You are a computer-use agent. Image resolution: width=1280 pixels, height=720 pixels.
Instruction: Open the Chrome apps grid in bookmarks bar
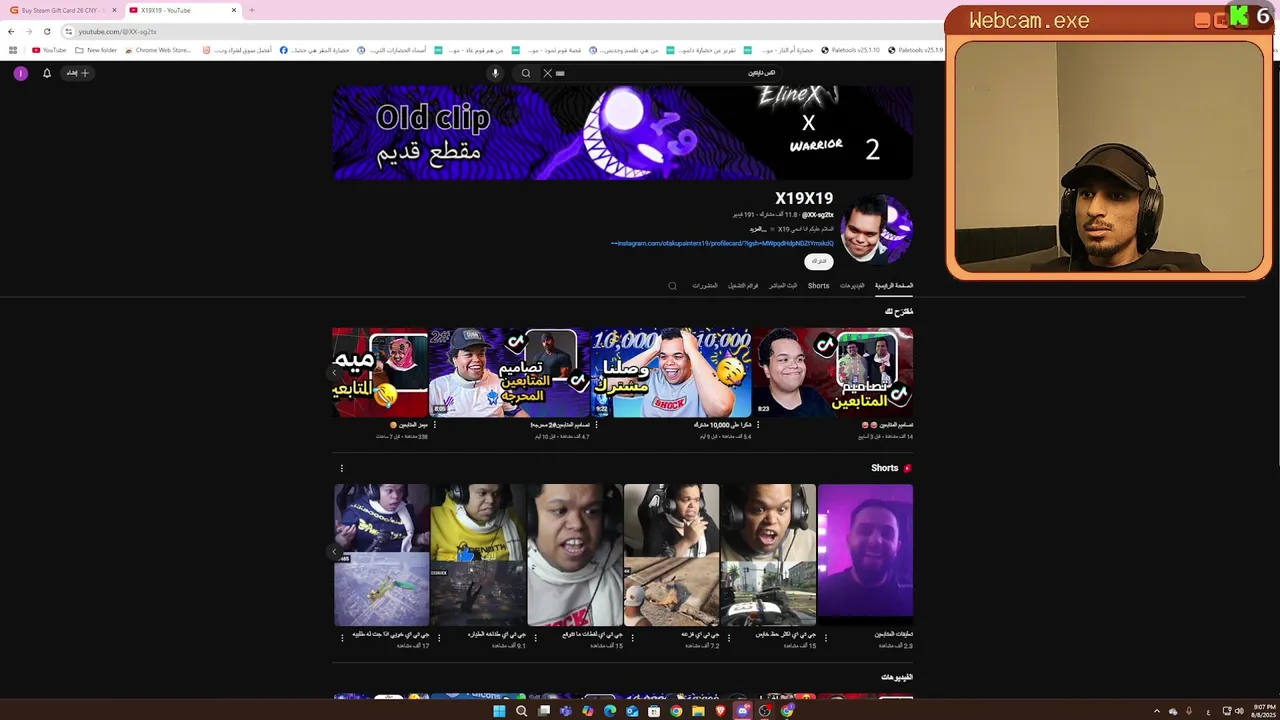13,50
